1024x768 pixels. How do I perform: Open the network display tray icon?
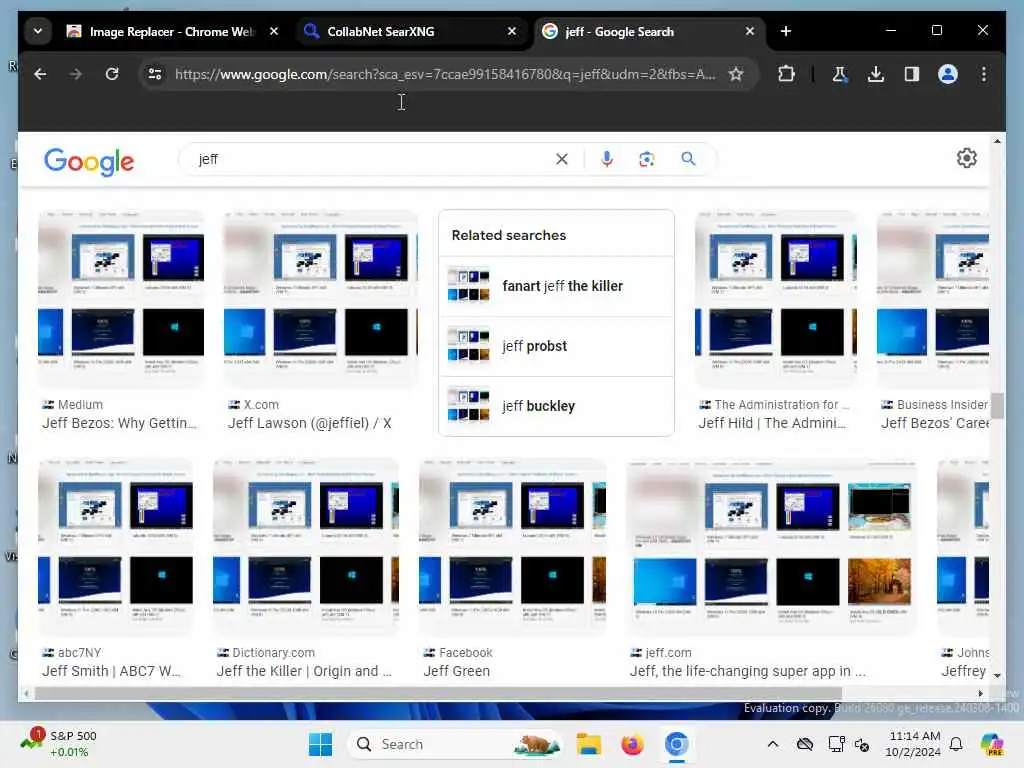pos(836,744)
